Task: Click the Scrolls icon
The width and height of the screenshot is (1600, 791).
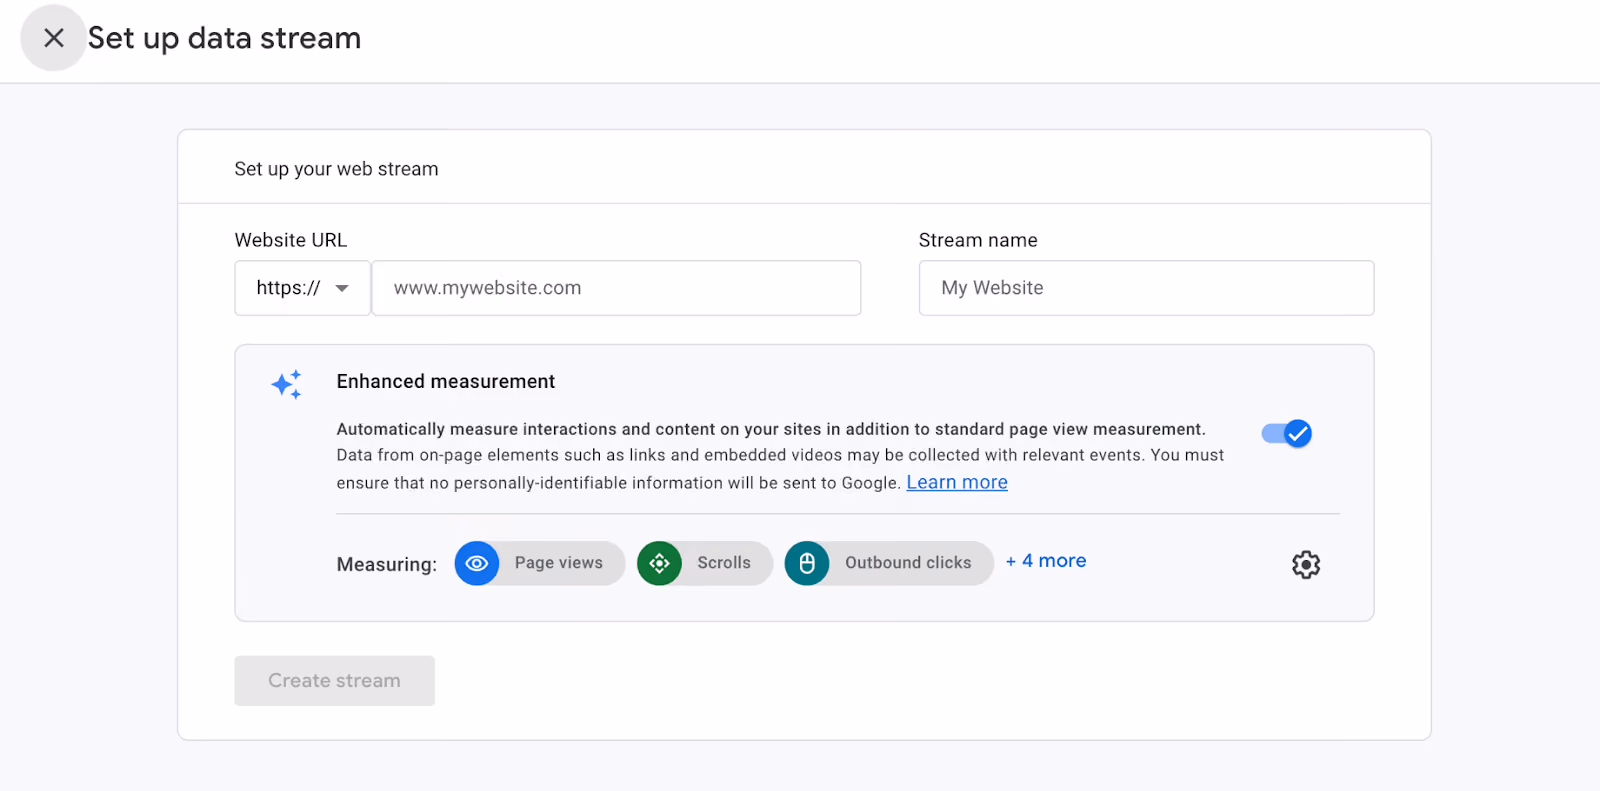Action: tap(659, 563)
